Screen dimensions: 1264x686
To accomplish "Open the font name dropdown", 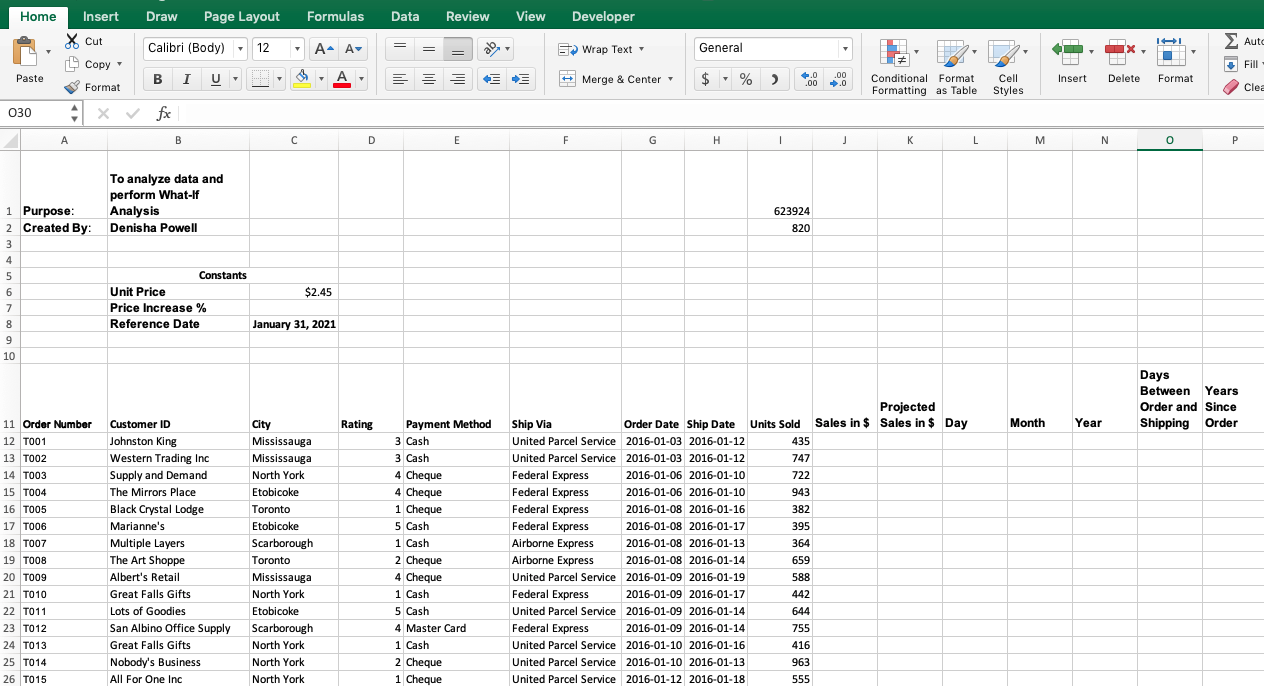I will [240, 49].
